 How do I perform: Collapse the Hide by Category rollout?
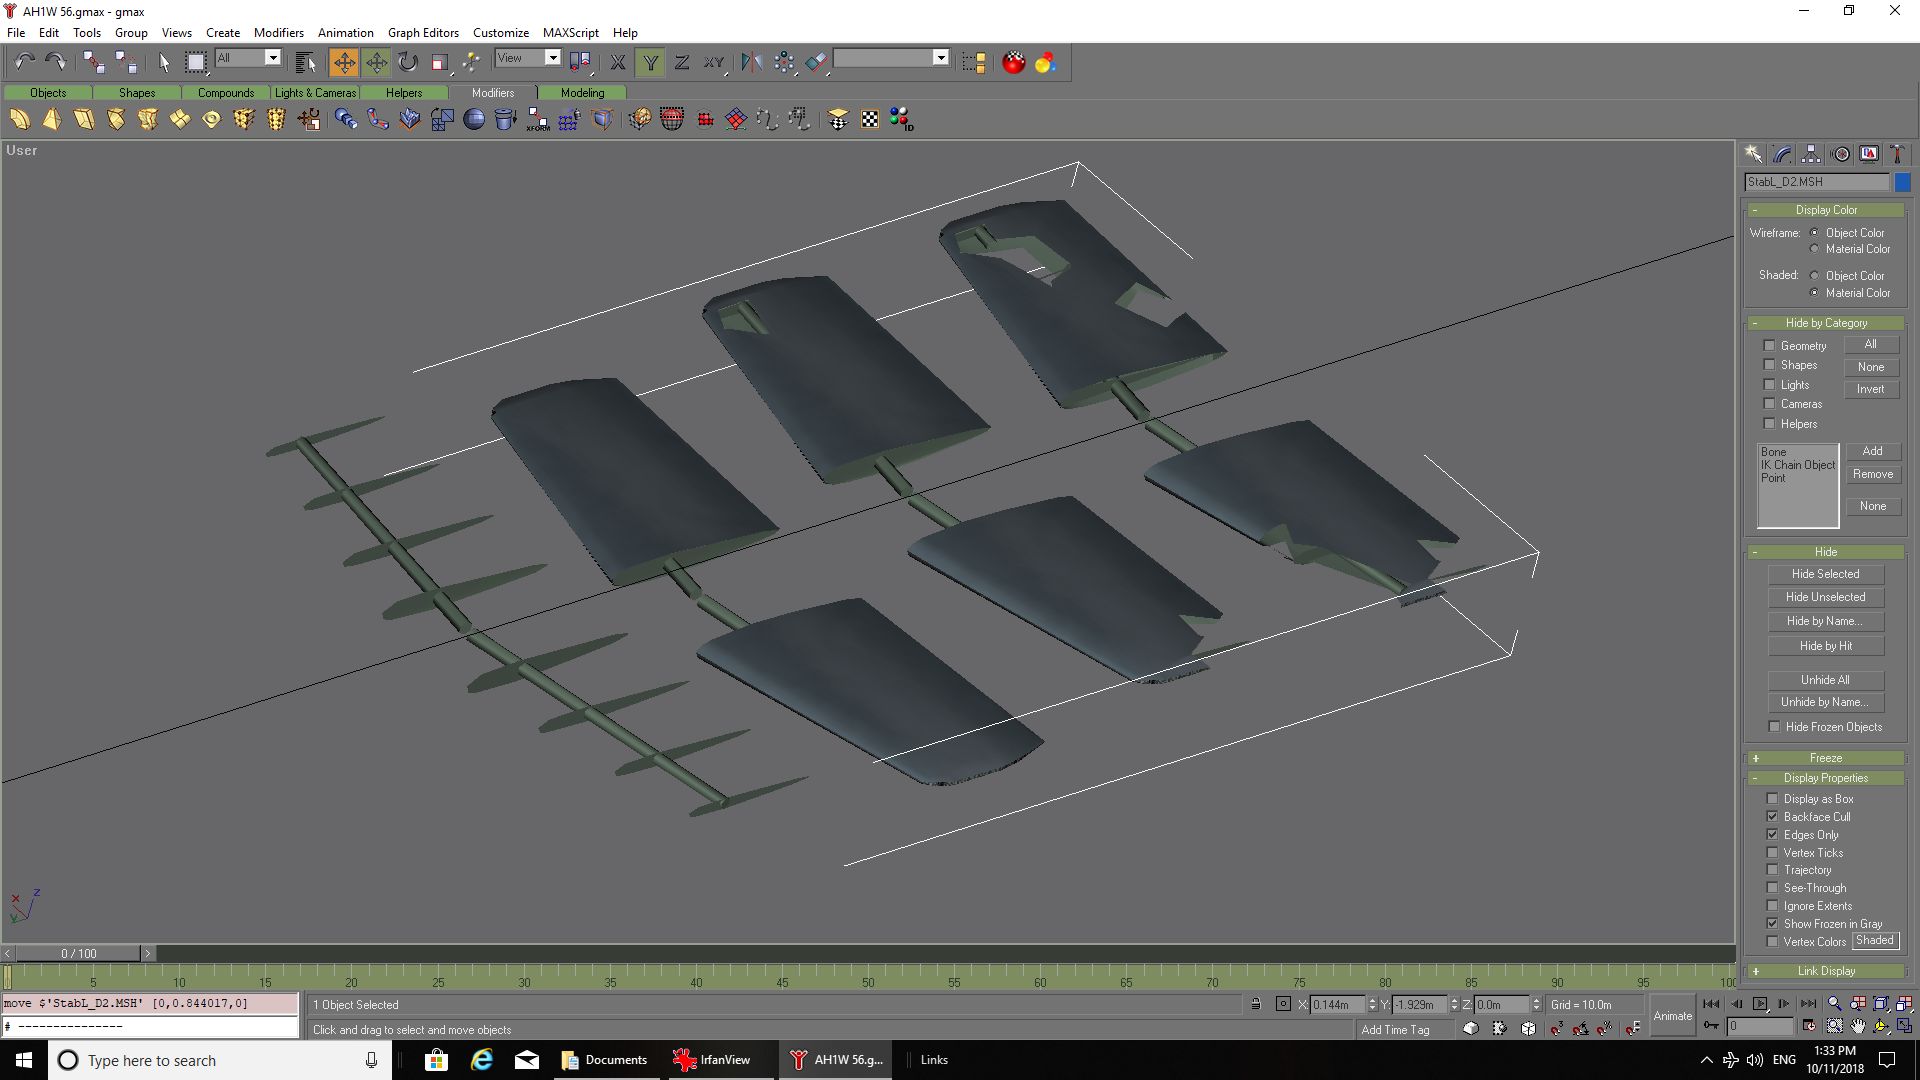[x=1825, y=323]
